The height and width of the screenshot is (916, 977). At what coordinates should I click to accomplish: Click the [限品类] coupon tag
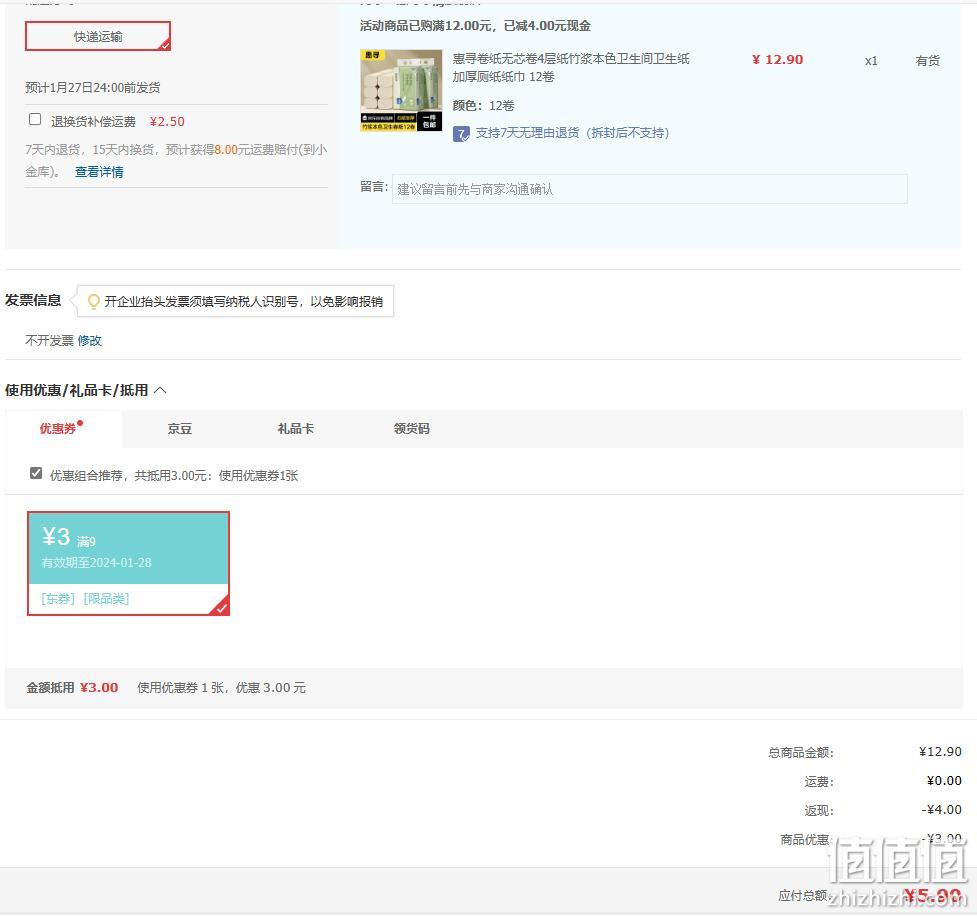[106, 599]
